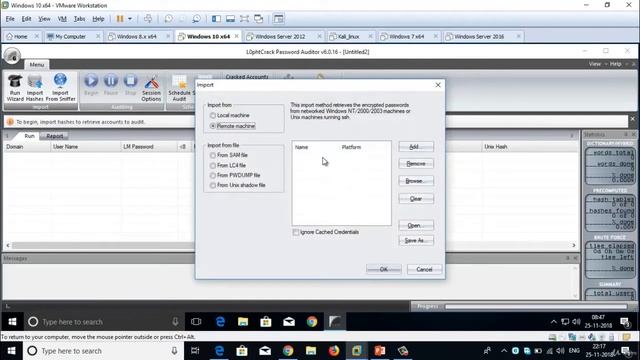Click the VMware pause VM icon
Viewport: 640px width, 360px height.
120,19
